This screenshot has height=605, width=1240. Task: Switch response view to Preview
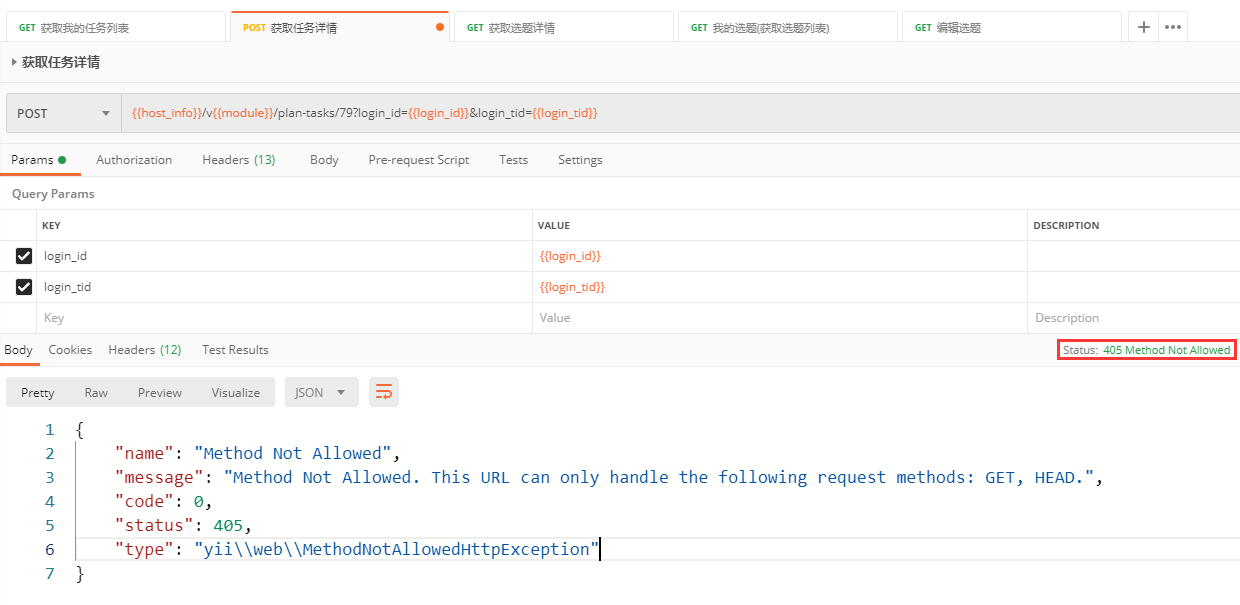160,393
